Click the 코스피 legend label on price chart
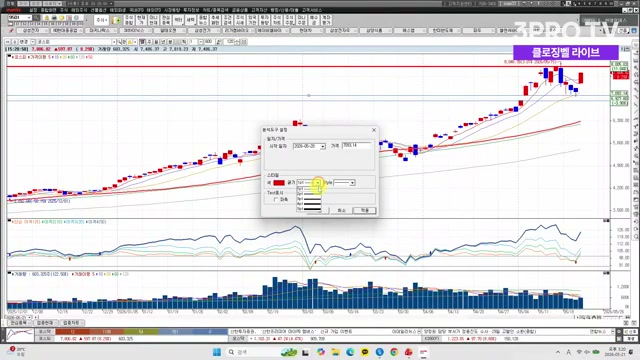 click(x=20, y=57)
